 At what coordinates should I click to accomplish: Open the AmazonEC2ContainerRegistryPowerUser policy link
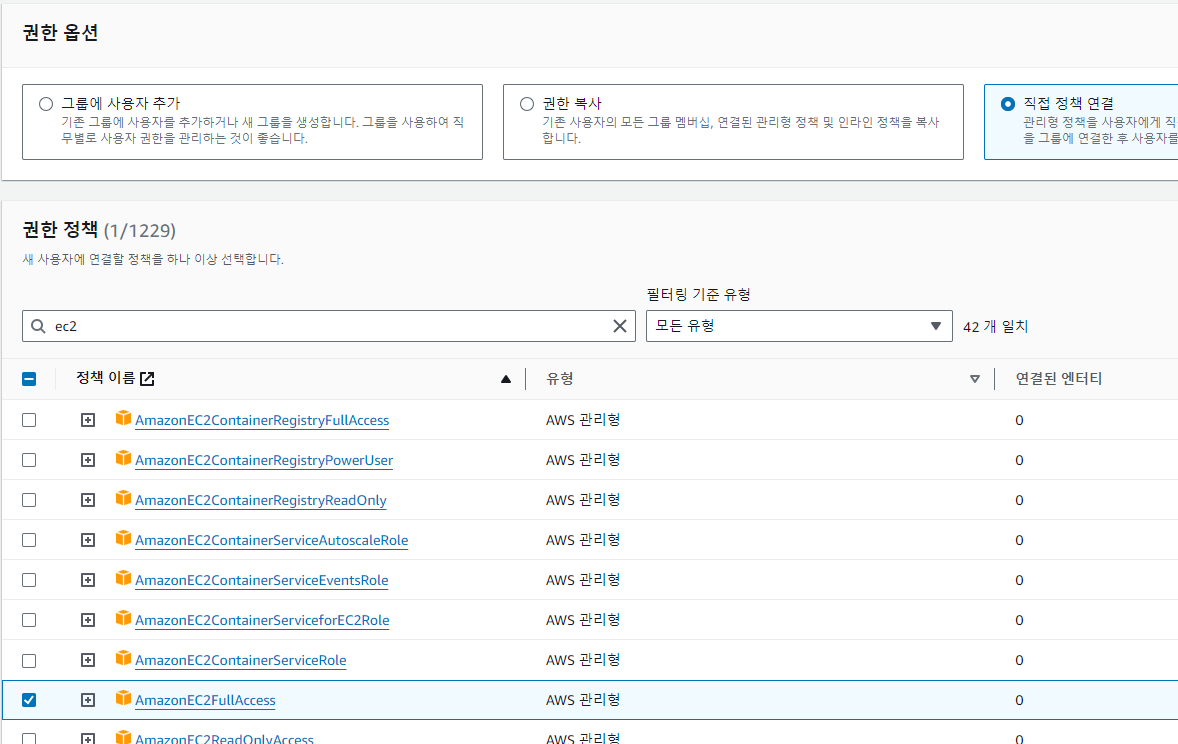pos(264,460)
